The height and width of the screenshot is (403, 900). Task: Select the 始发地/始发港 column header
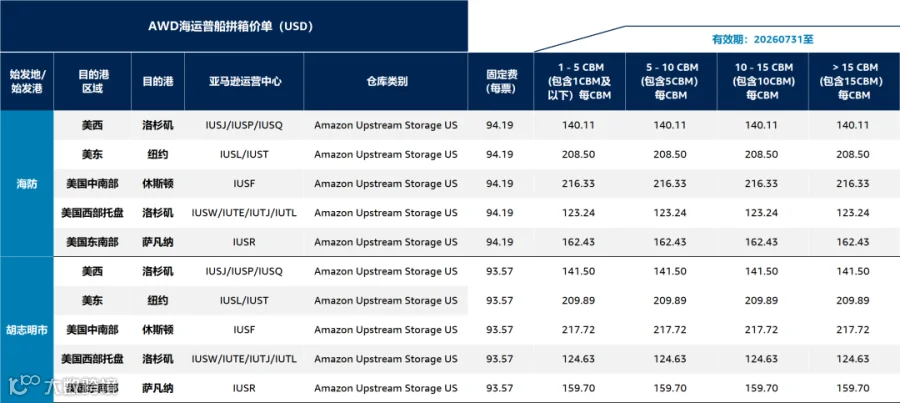pyautogui.click(x=27, y=82)
